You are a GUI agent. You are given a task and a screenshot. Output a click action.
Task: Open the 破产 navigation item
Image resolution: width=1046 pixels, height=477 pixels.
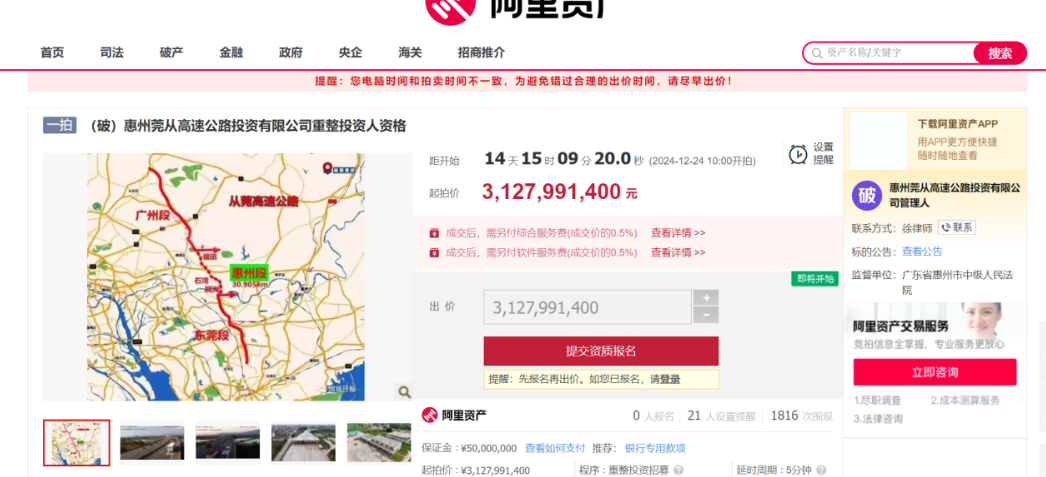tap(171, 53)
